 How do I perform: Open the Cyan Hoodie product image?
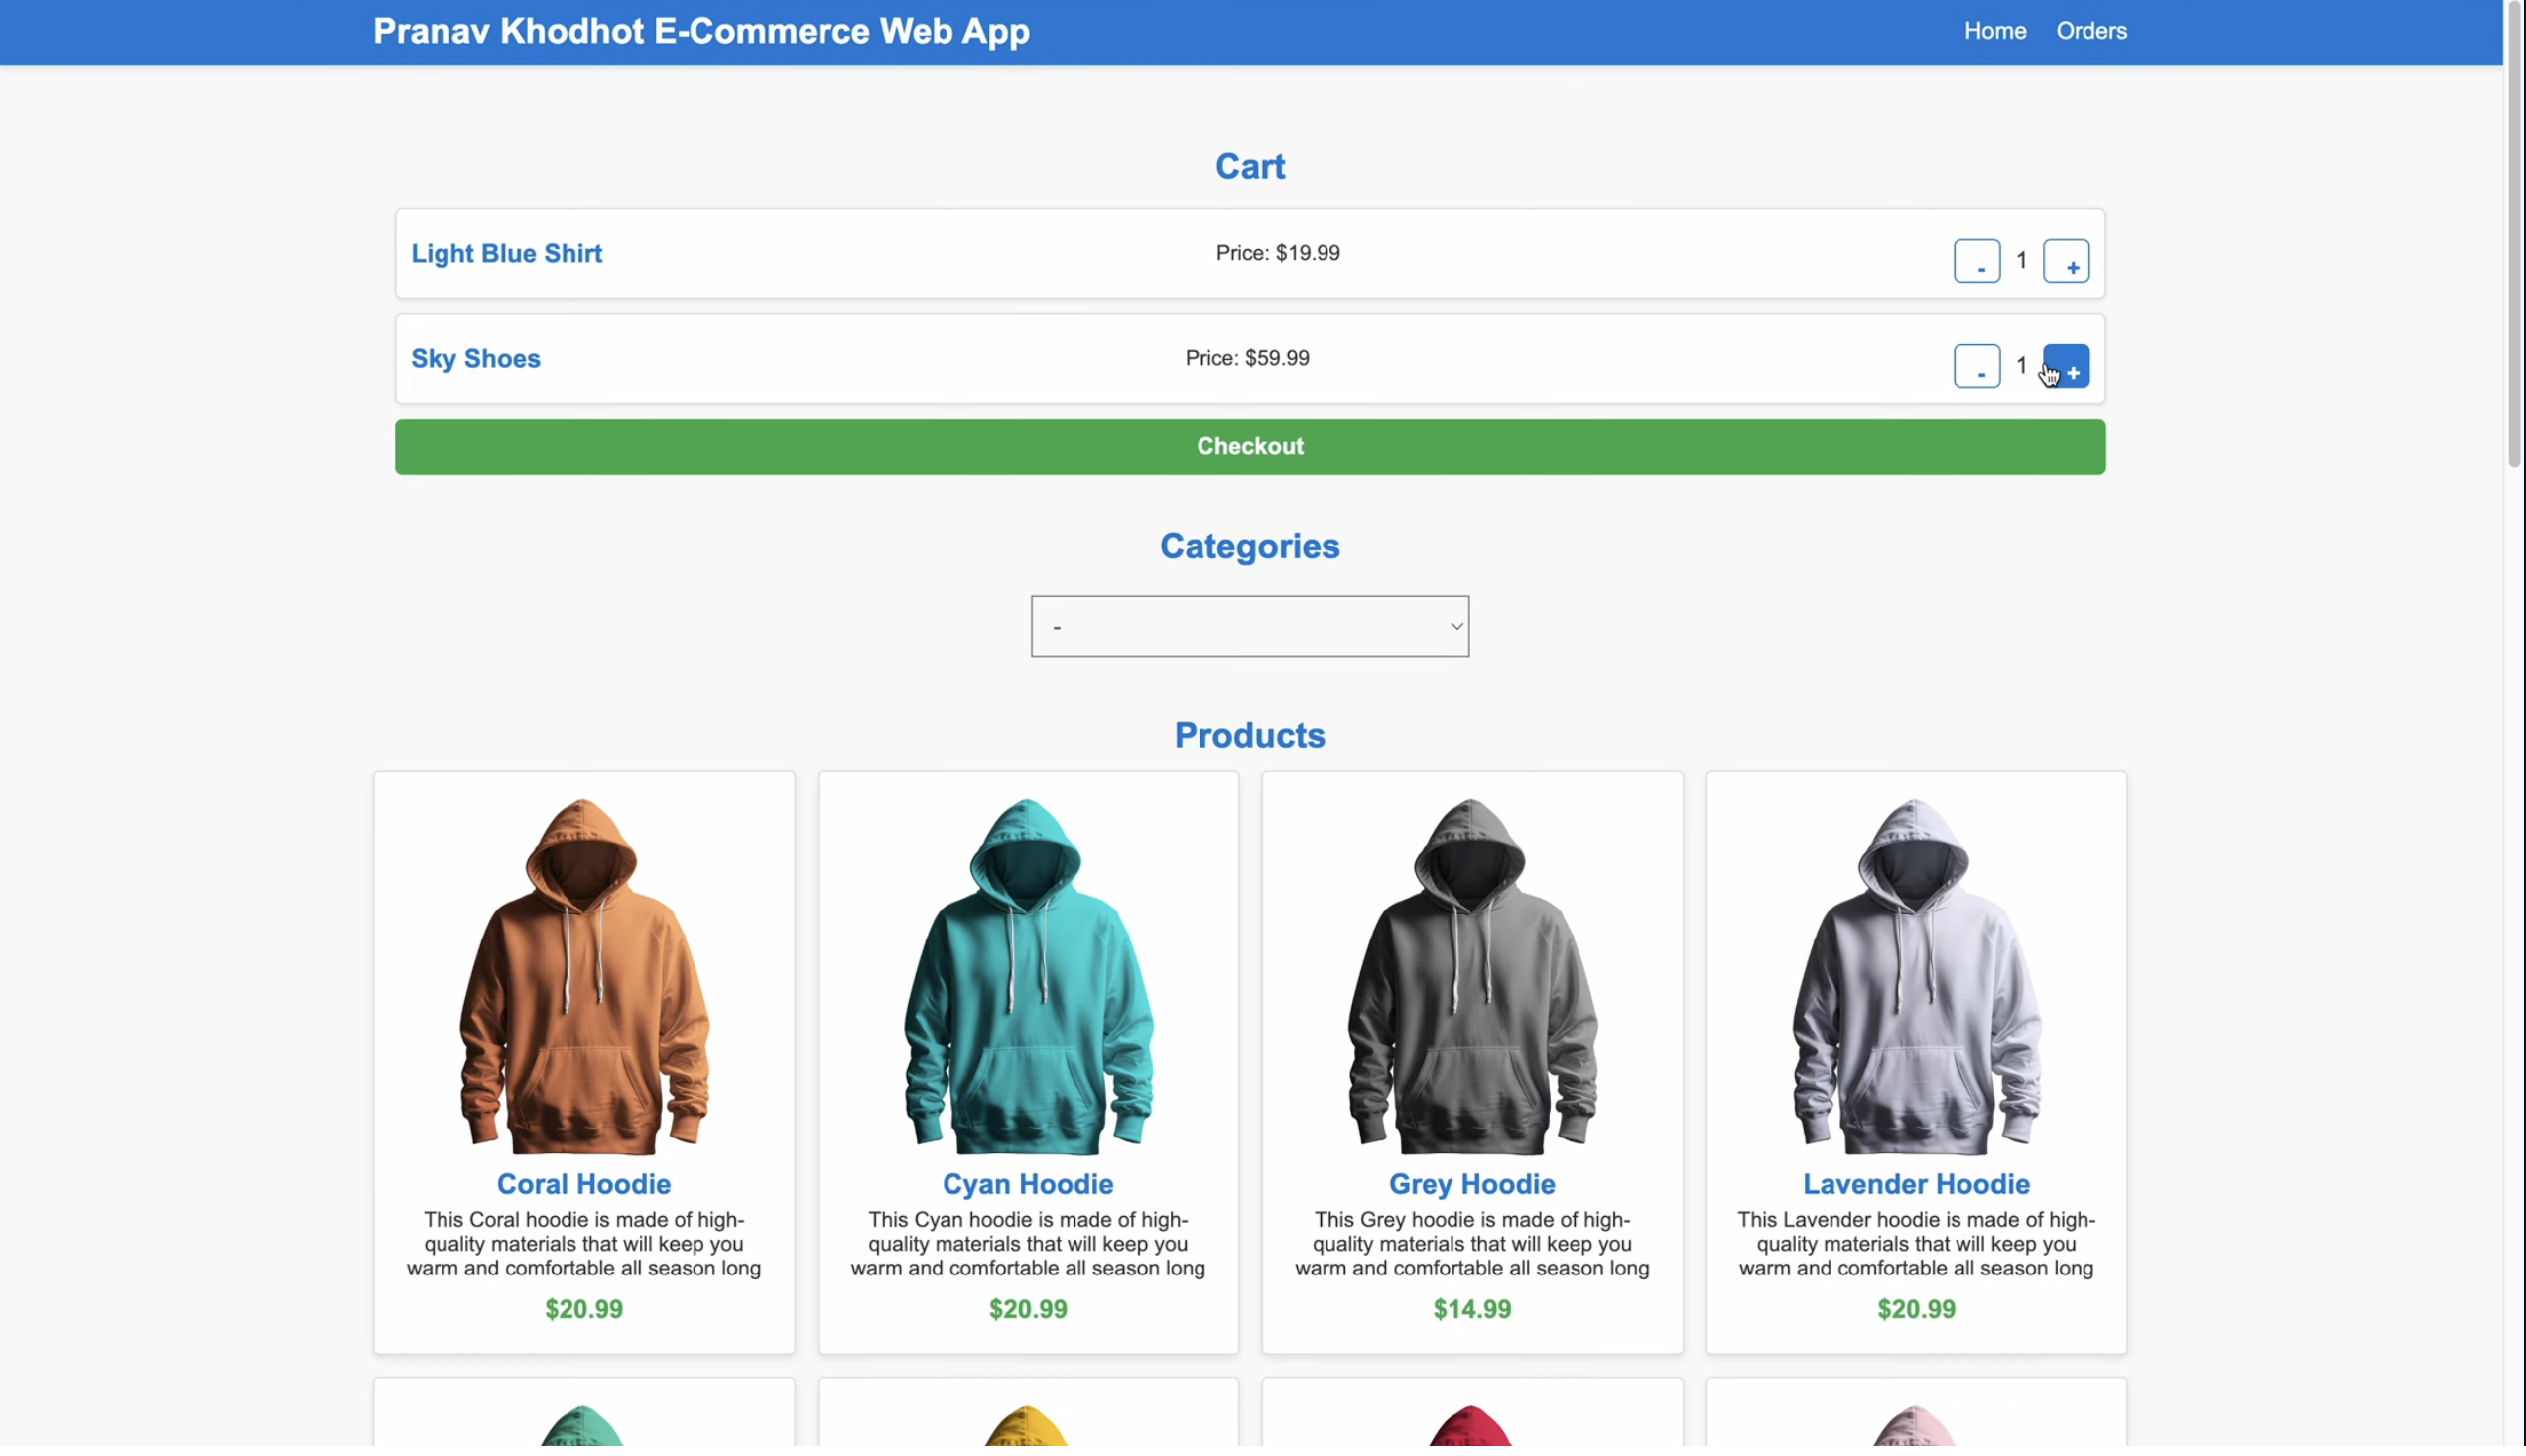pyautogui.click(x=1028, y=977)
